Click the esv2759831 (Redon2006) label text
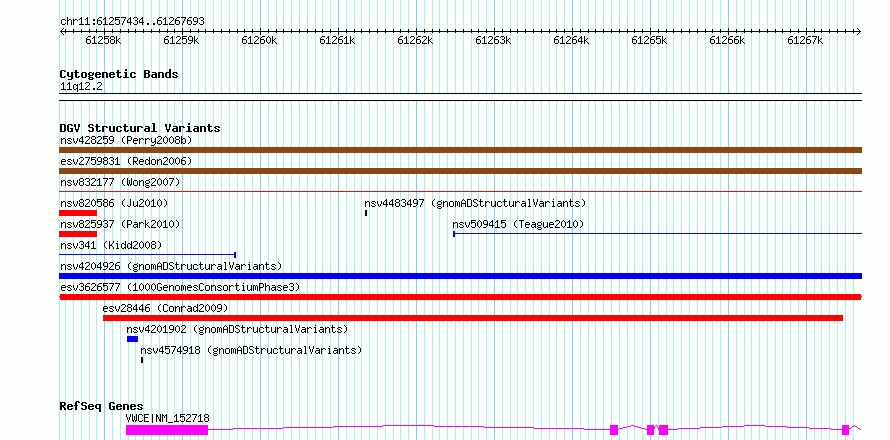The height and width of the screenshot is (440, 890). pyautogui.click(x=126, y=161)
